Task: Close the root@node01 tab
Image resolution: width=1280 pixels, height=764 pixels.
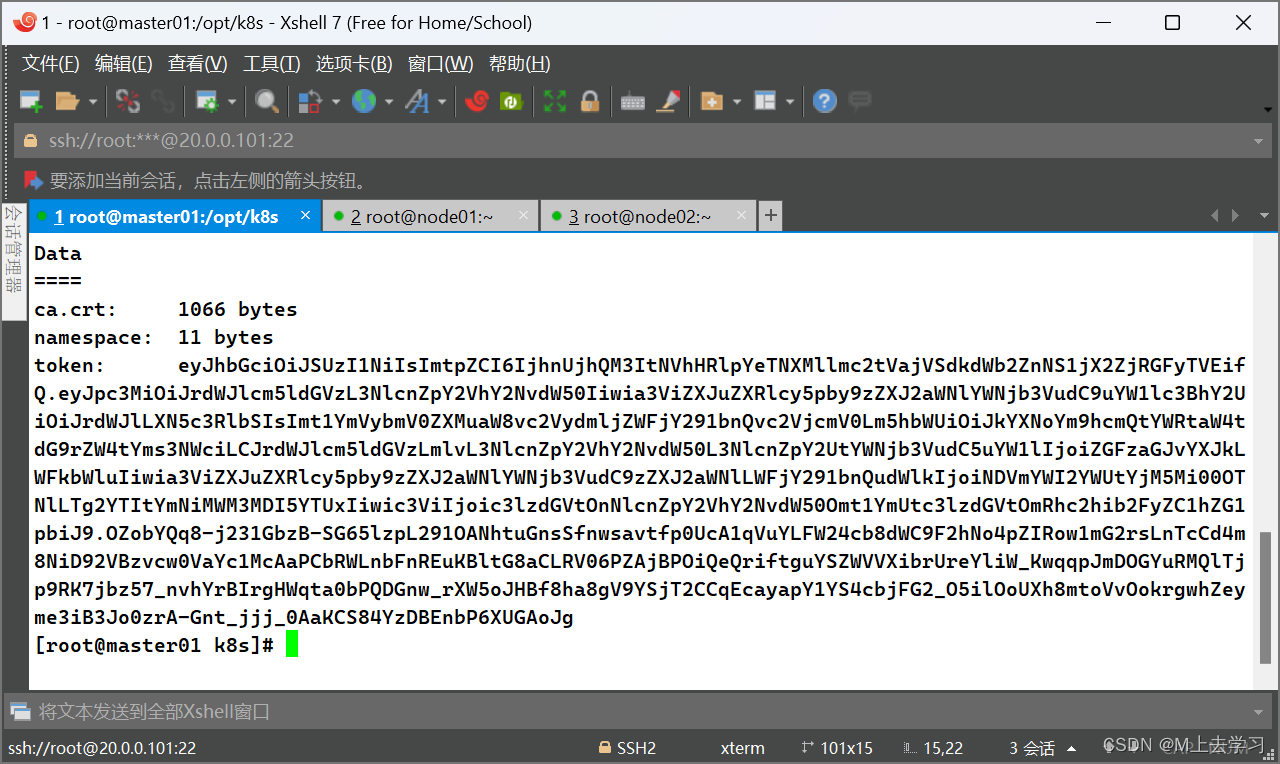Action: pyautogui.click(x=523, y=215)
